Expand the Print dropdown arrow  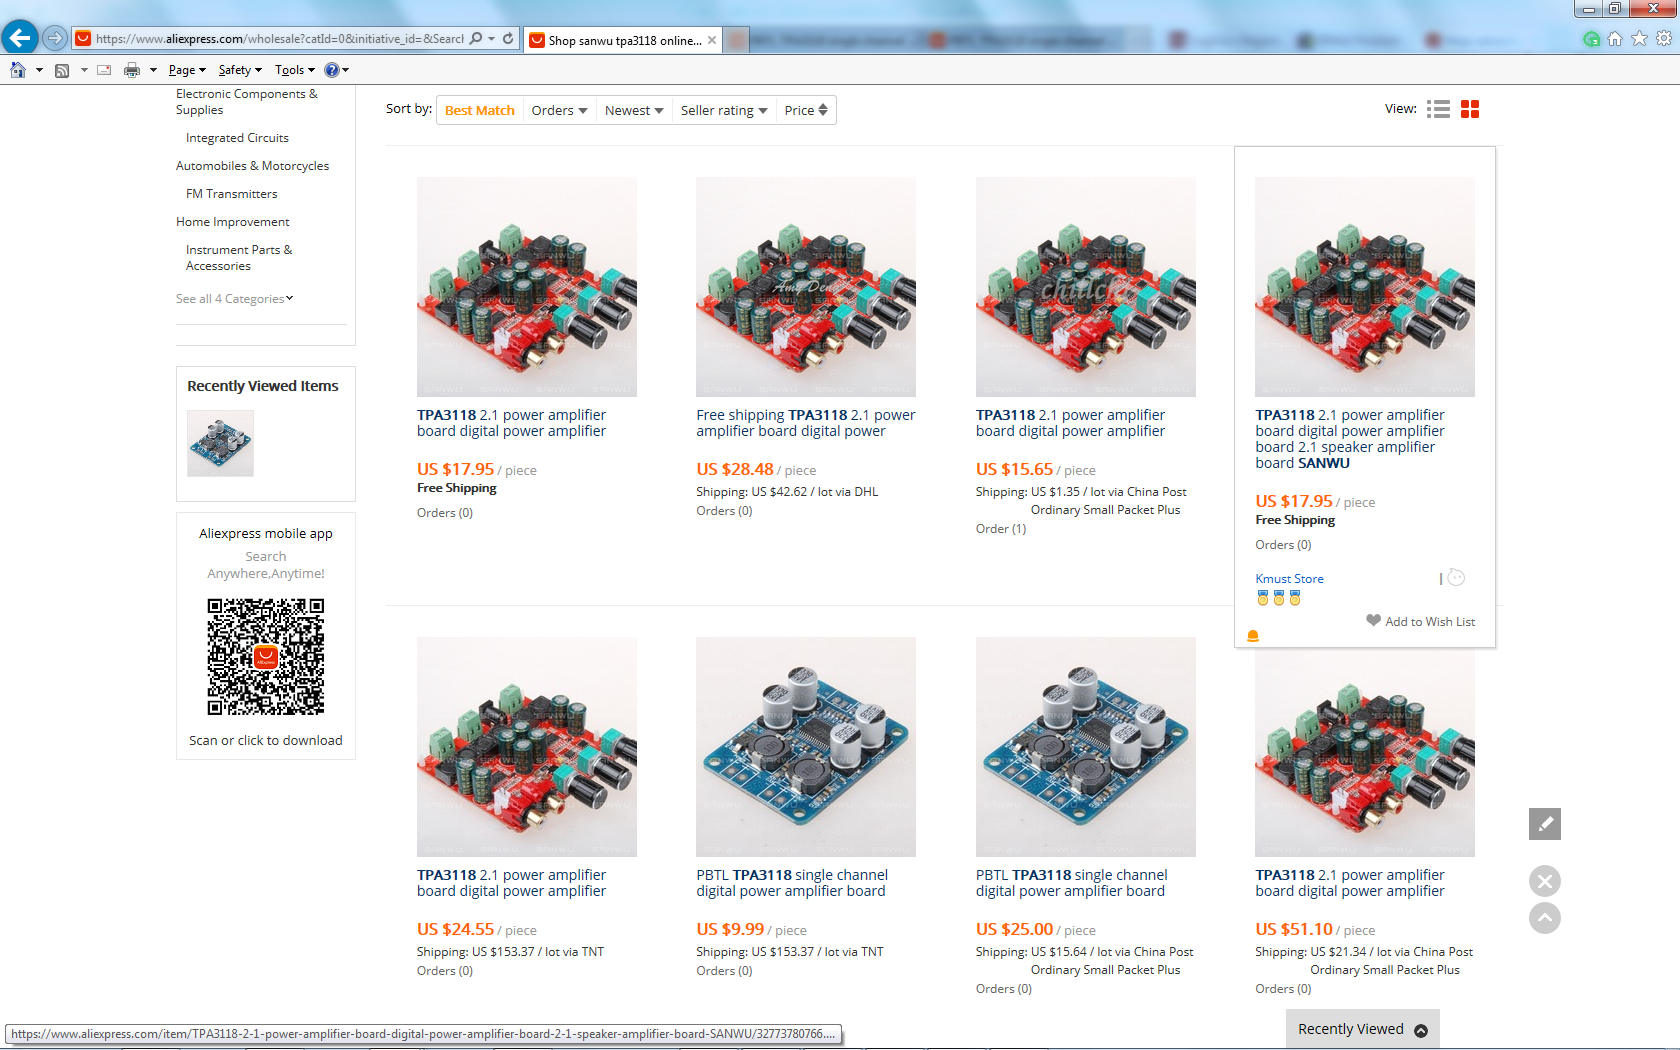(x=153, y=70)
